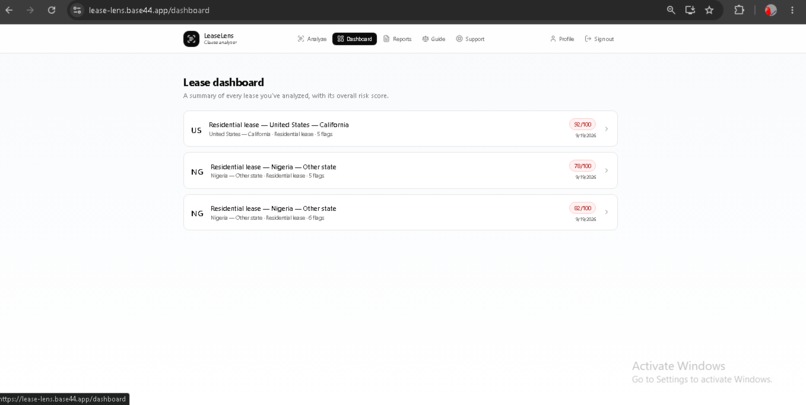Click the 92/100 risk score badge

pos(582,124)
